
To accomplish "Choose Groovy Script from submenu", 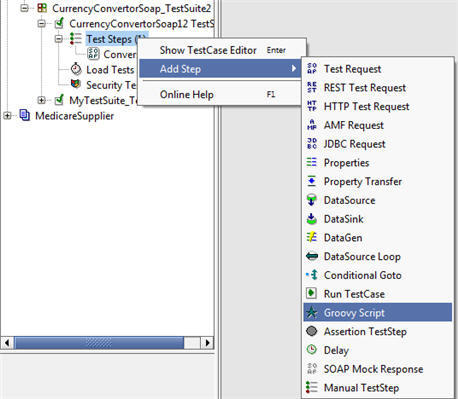I will pos(378,312).
